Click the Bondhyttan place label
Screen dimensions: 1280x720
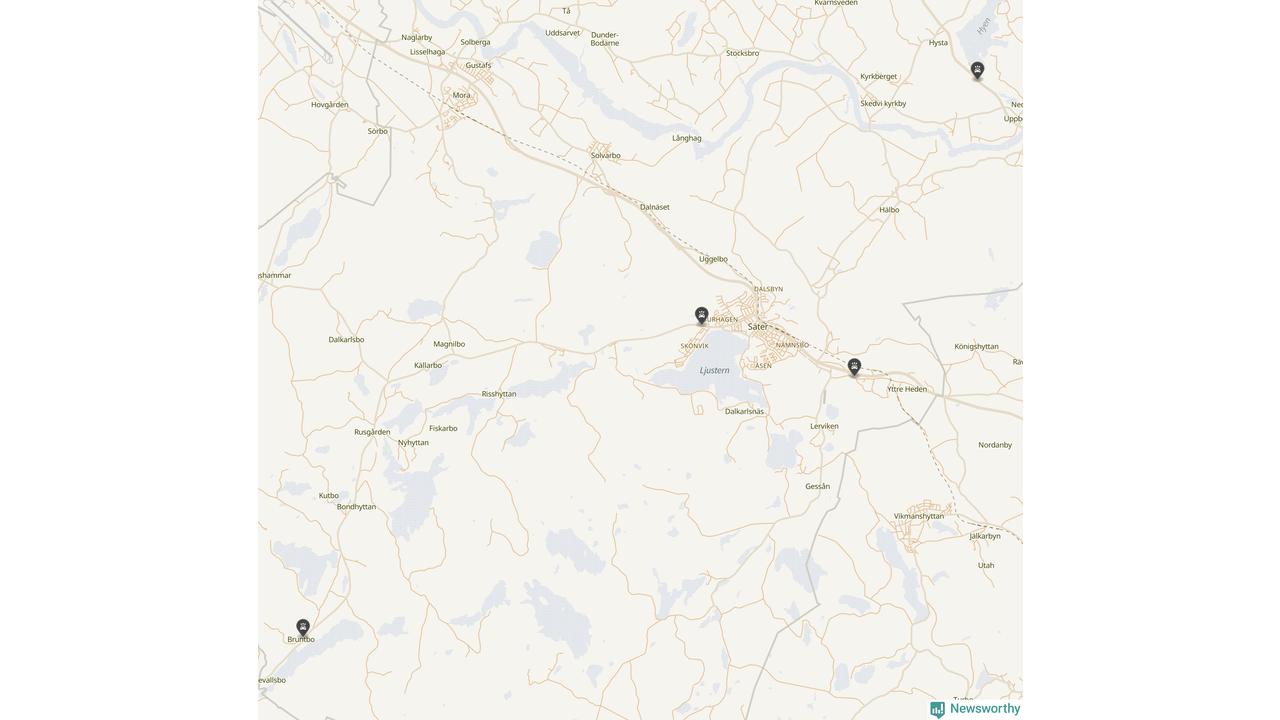click(x=356, y=507)
